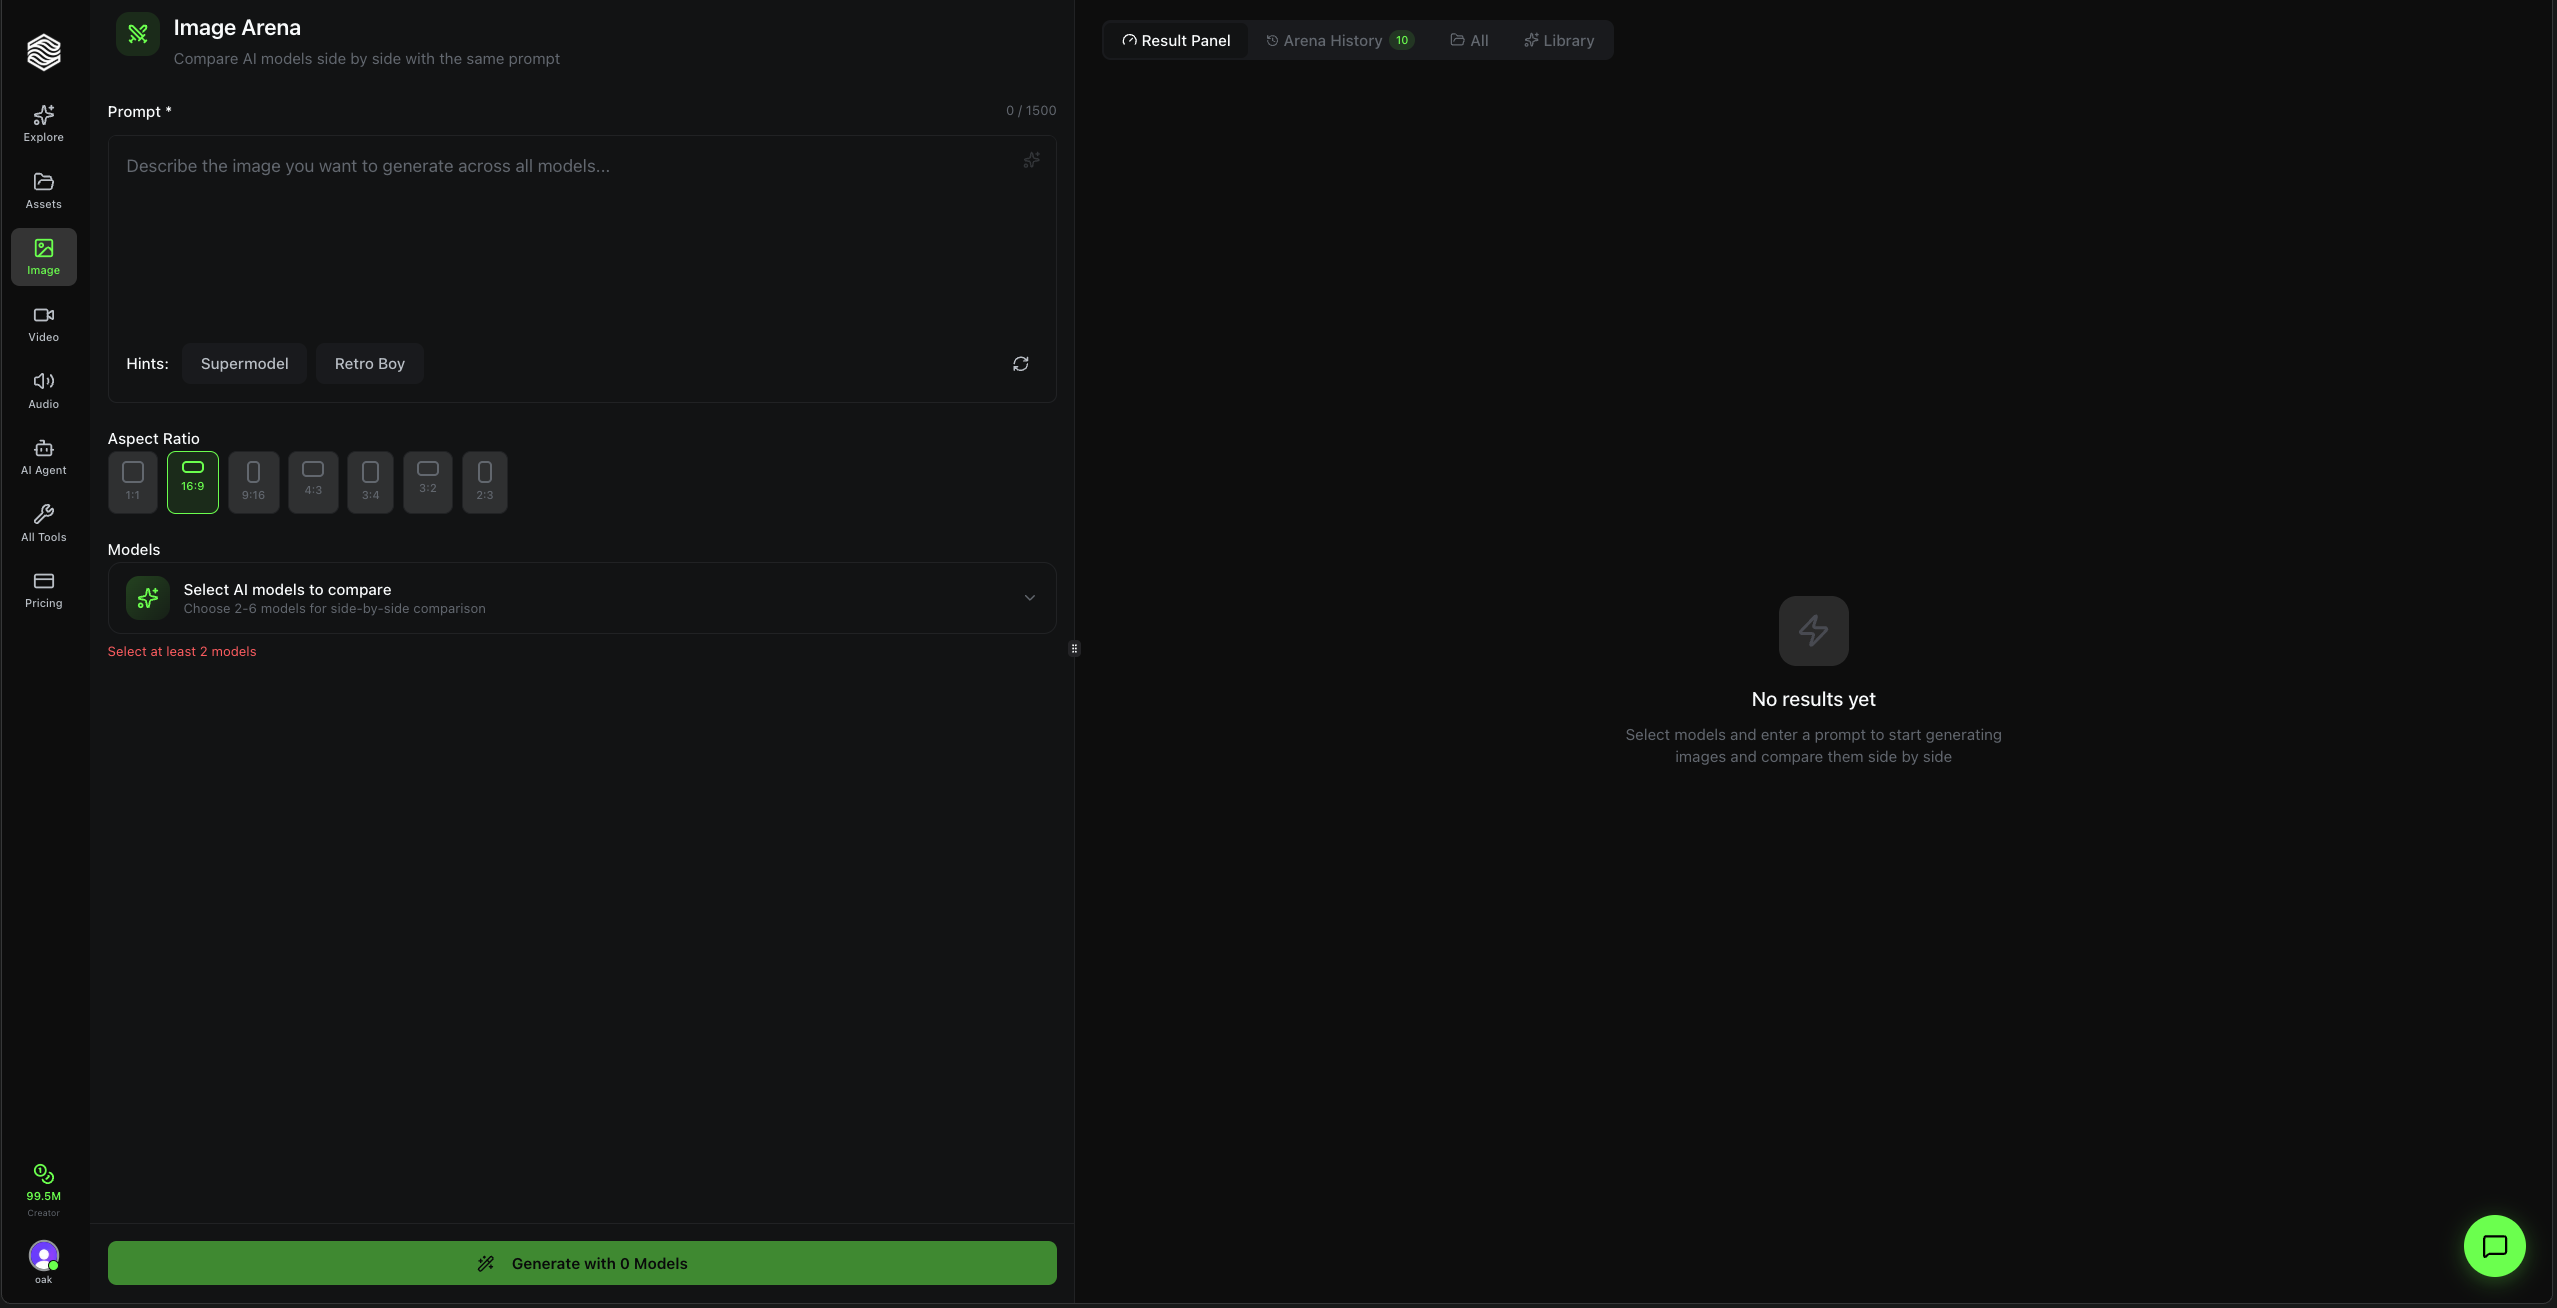Open the Library tab
The image size is (2557, 1308).
tap(1558, 40)
